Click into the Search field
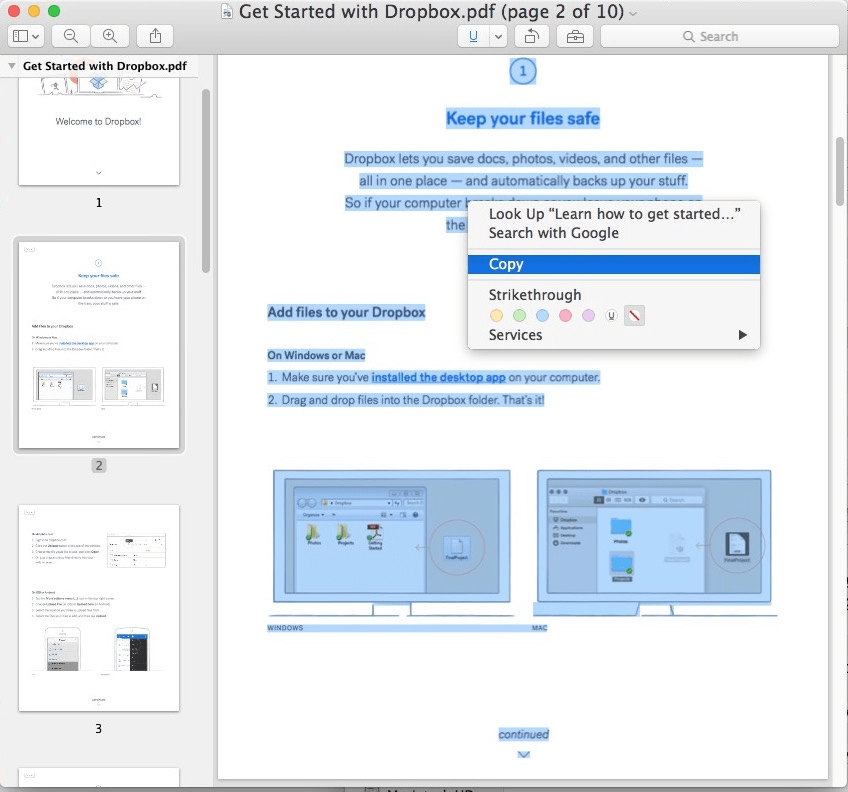 click(720, 36)
